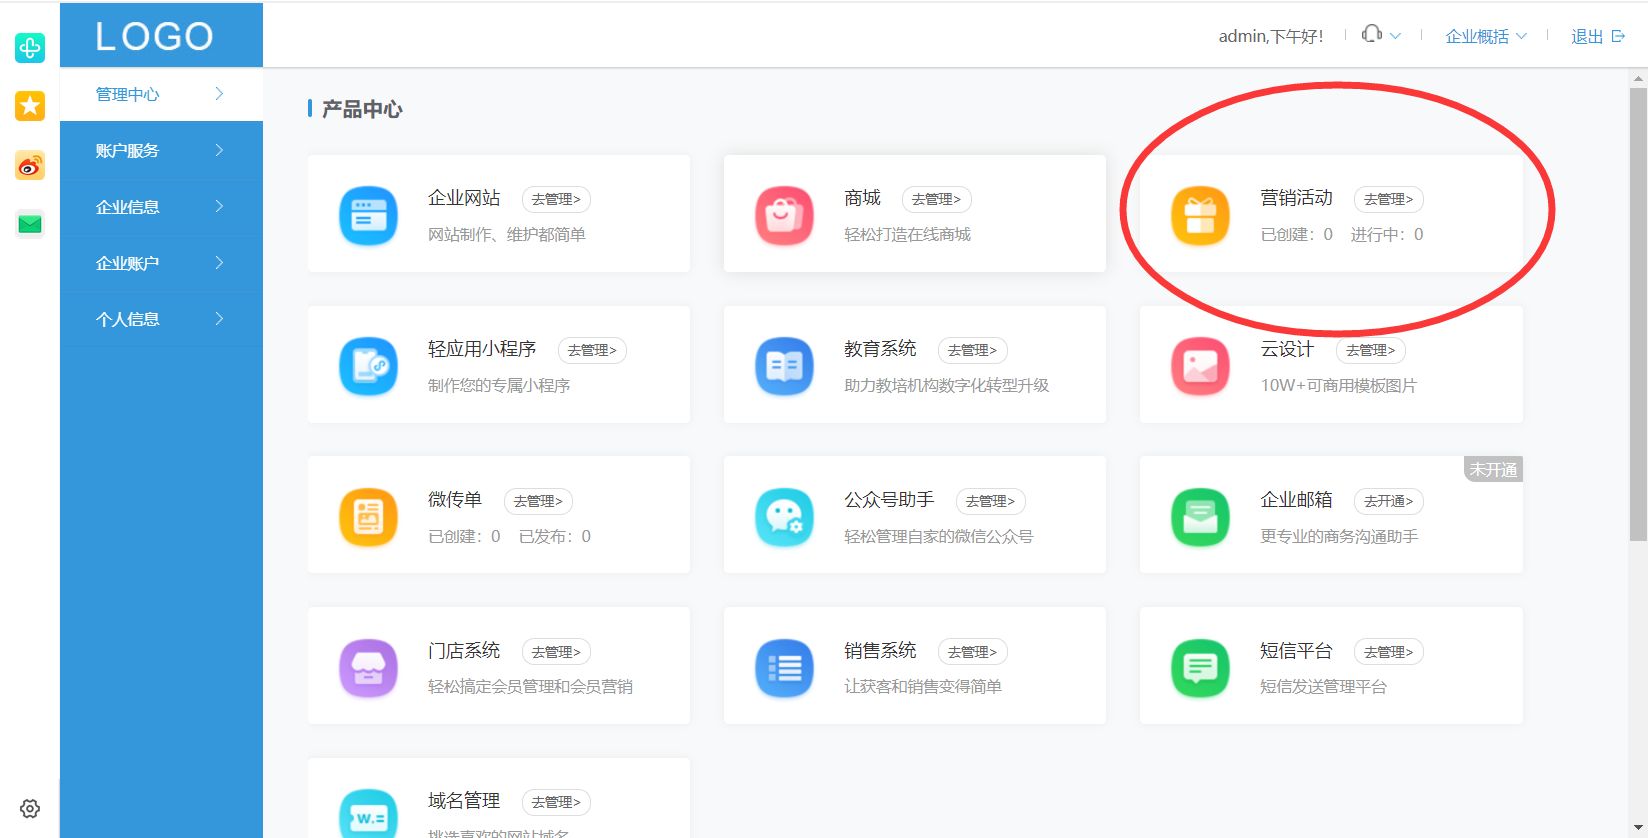
Task: Click the 轻应用小程序 icon
Action: pyautogui.click(x=368, y=366)
